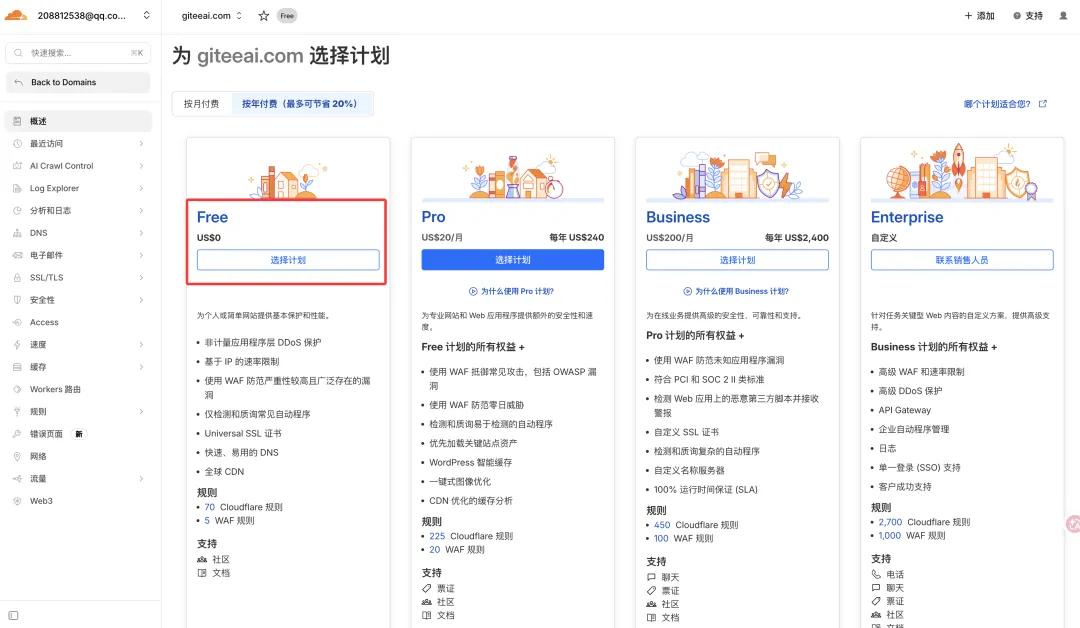
Task: Expand the 安全性 submenu chevron
Action: tap(141, 300)
